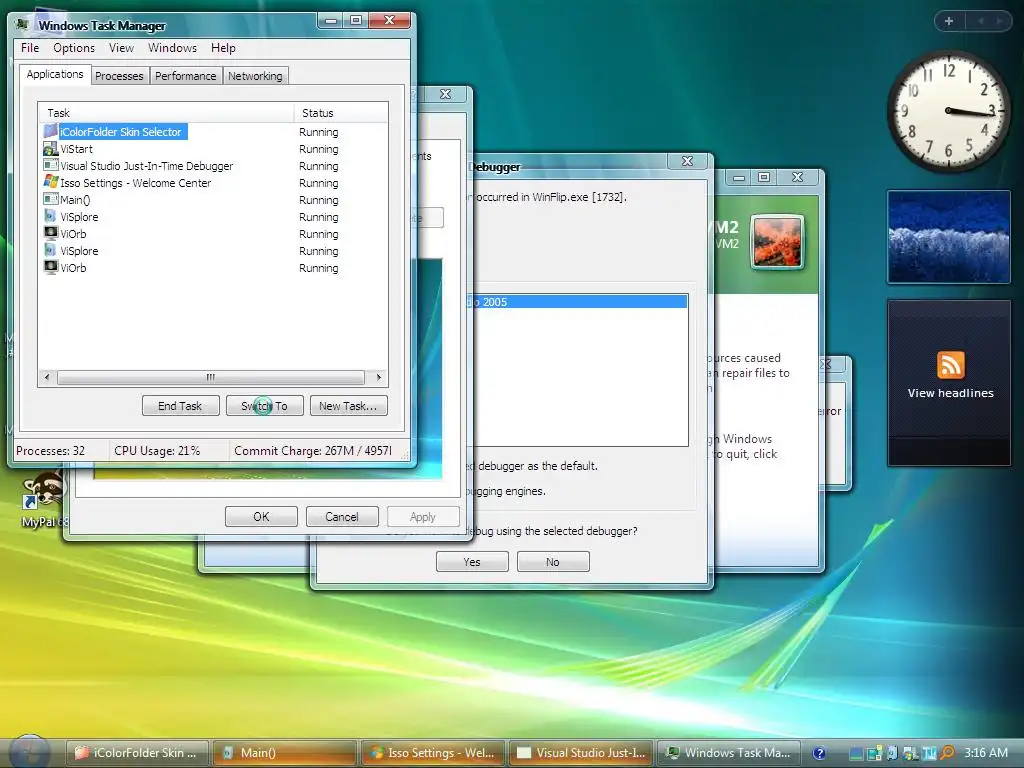The image size is (1024, 768).
Task: Open the Windows menu in Task Manager
Action: (172, 48)
